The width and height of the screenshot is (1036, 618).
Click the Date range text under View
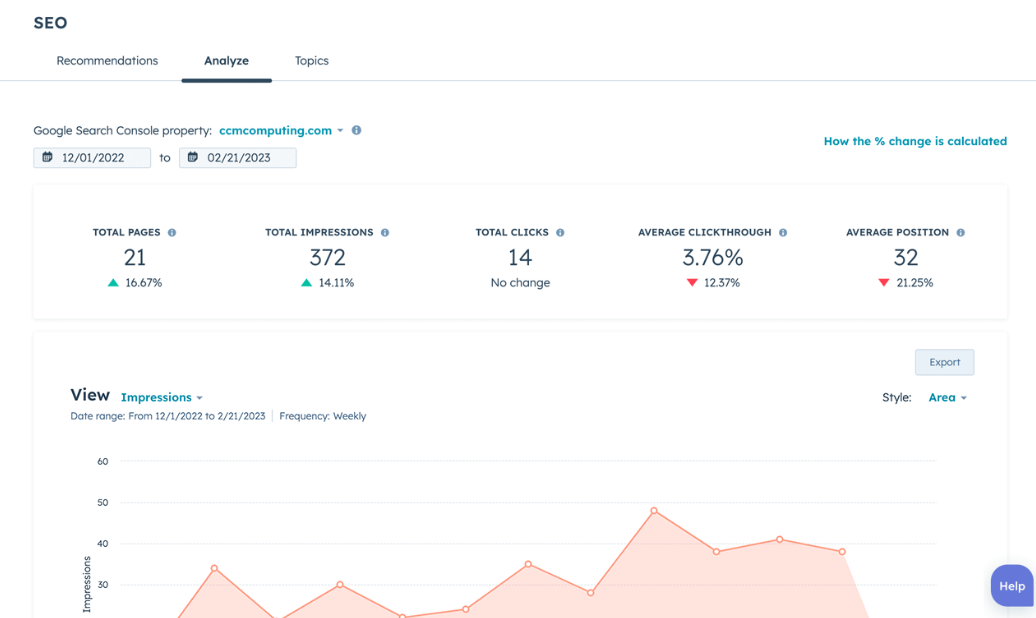(168, 416)
